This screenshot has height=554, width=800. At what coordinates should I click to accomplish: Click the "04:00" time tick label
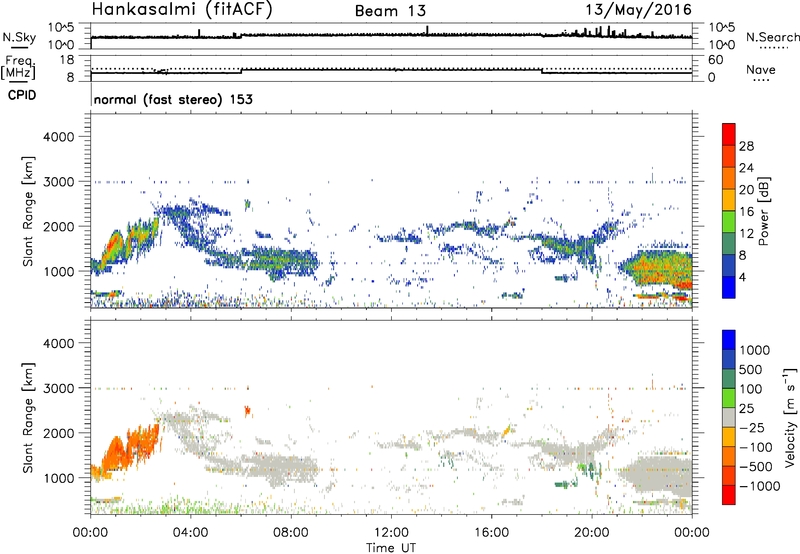[190, 533]
